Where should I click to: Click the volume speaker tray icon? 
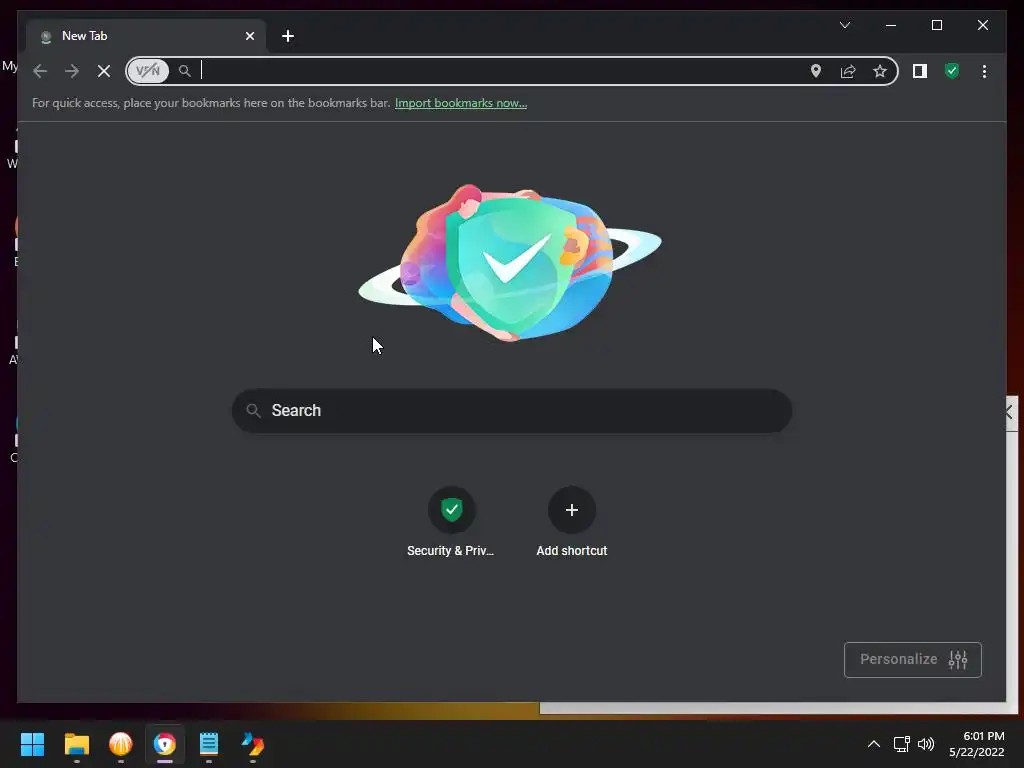click(926, 744)
